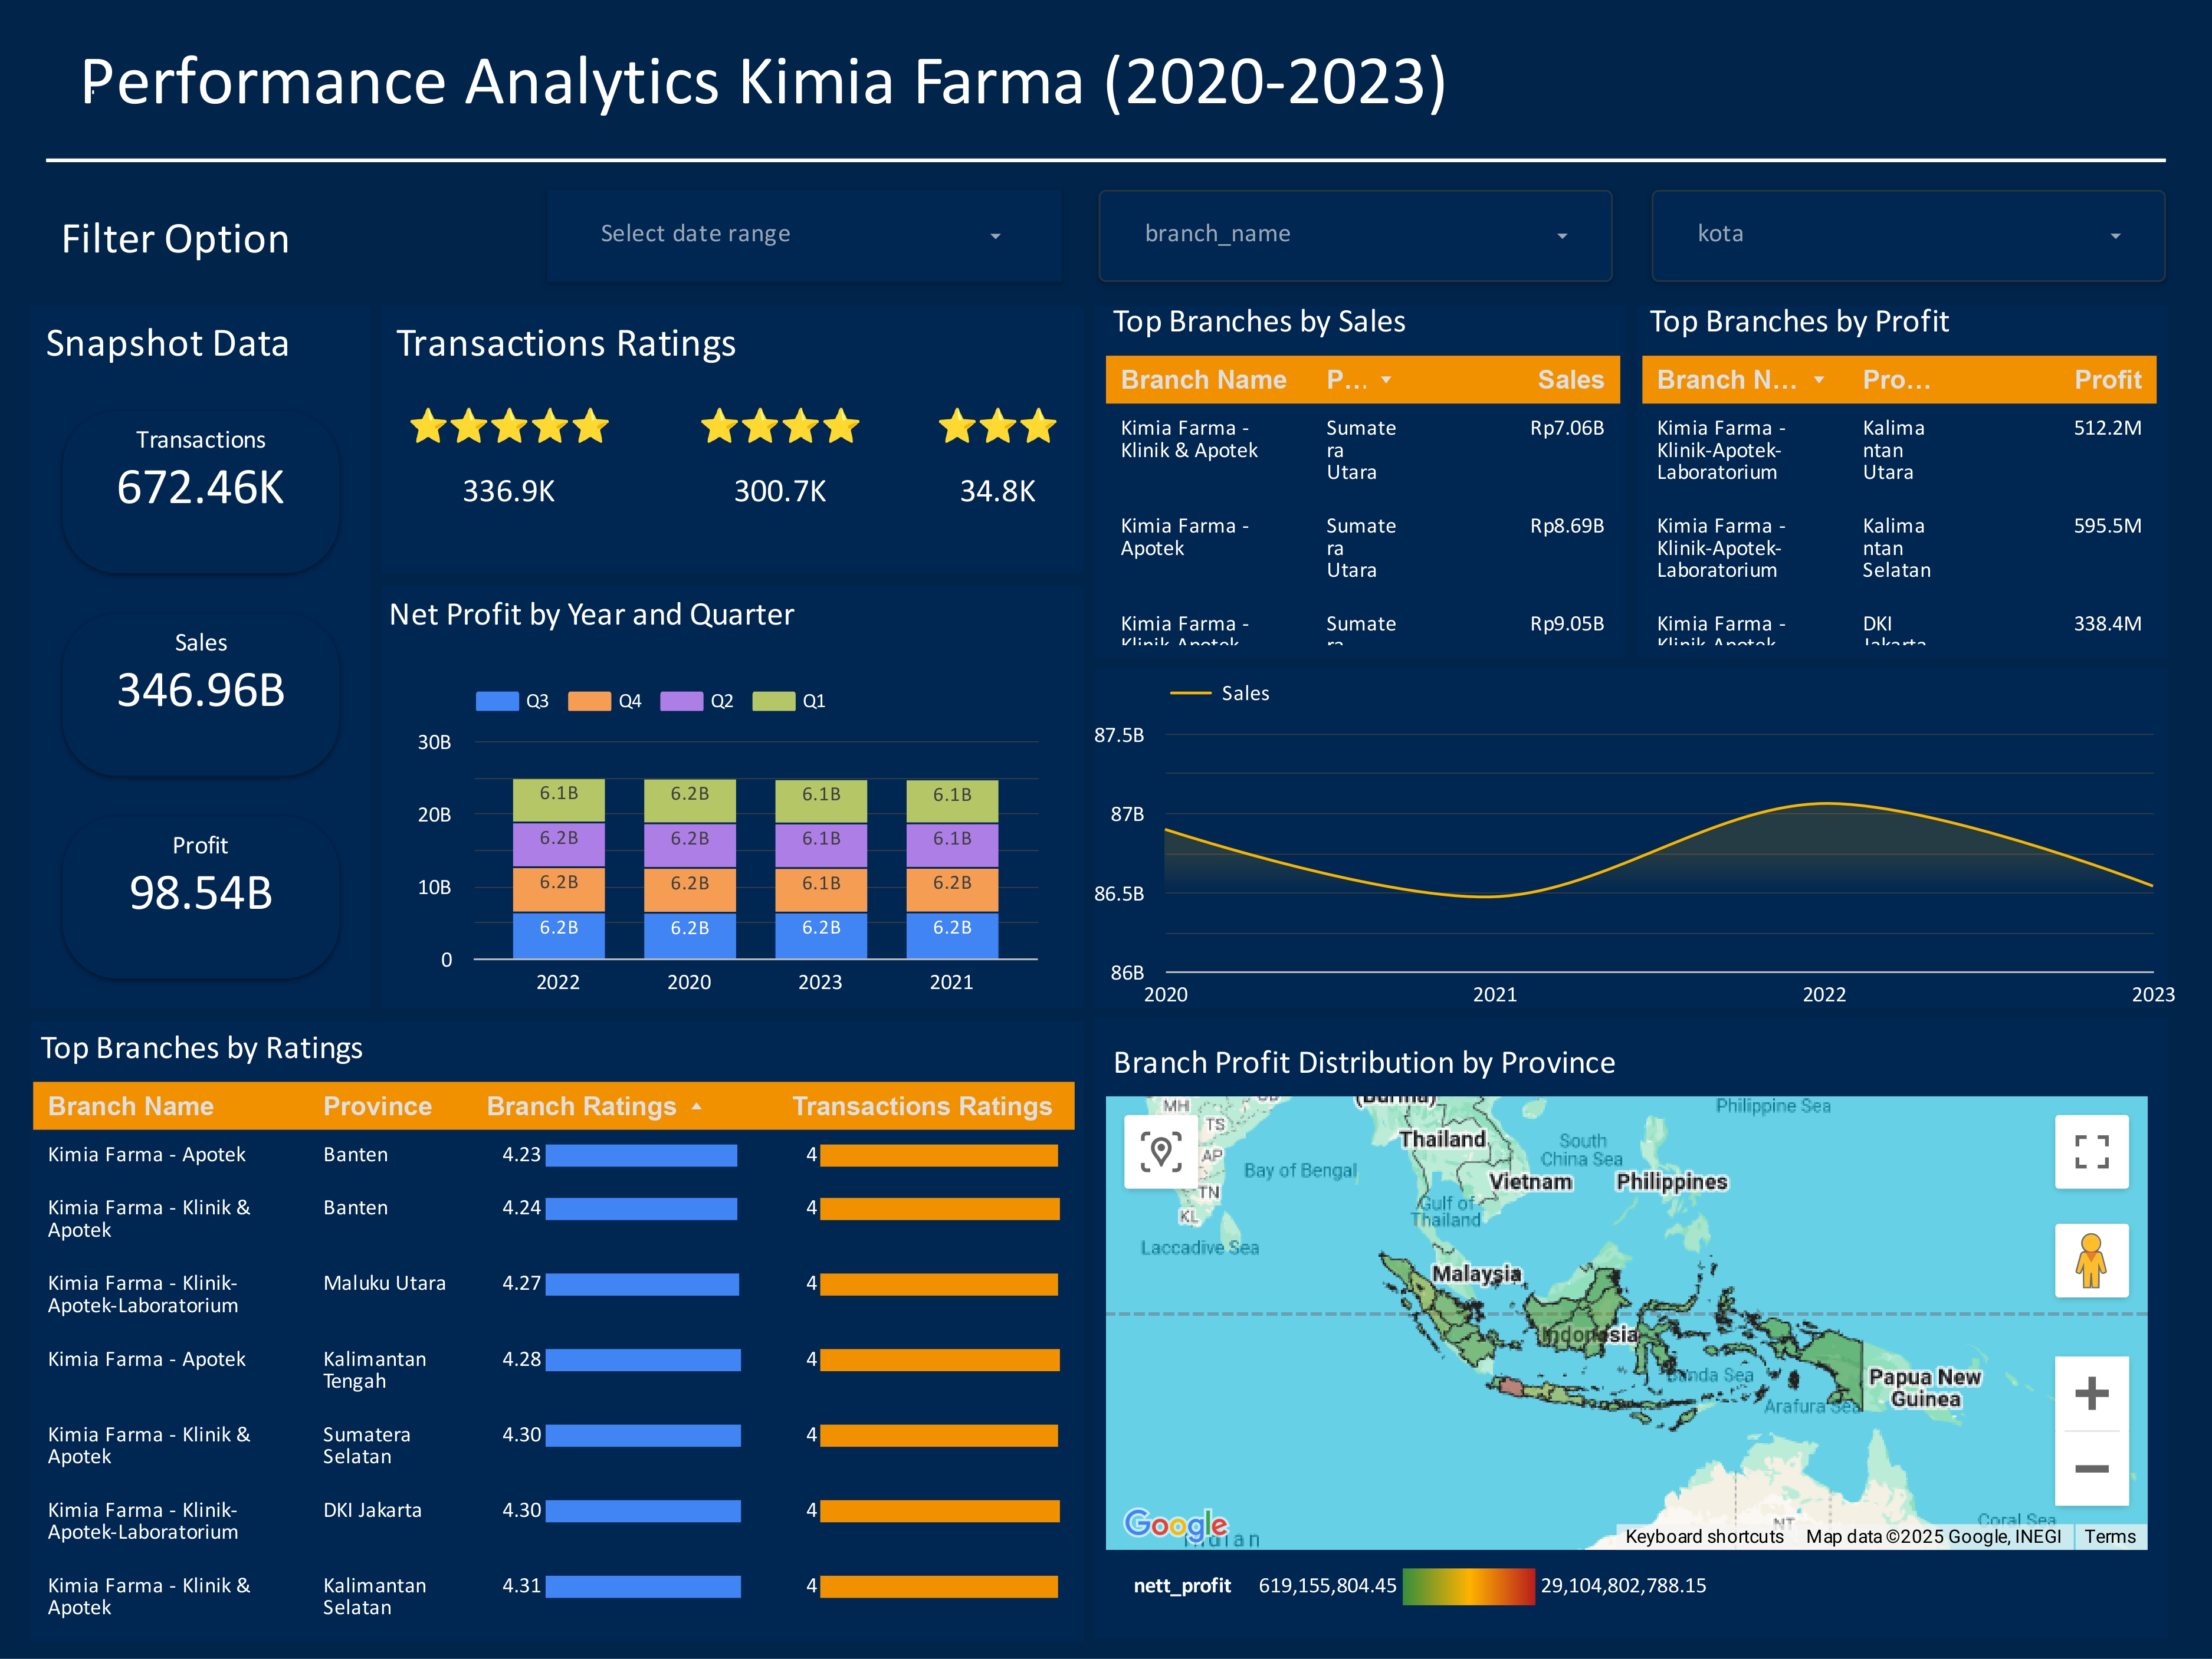Click the Rp9.05B sales cell
This screenshot has width=2212, height=1659.
[1566, 624]
